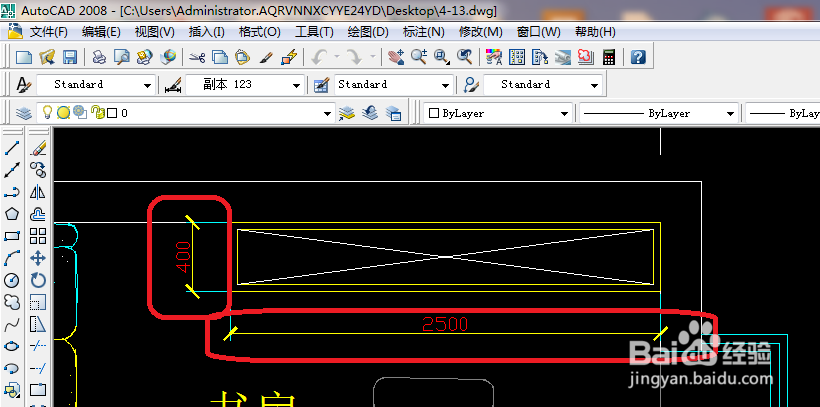Screen dimensions: 820x407
Task: Open a drawing file with Open icon
Action: click(x=47, y=57)
